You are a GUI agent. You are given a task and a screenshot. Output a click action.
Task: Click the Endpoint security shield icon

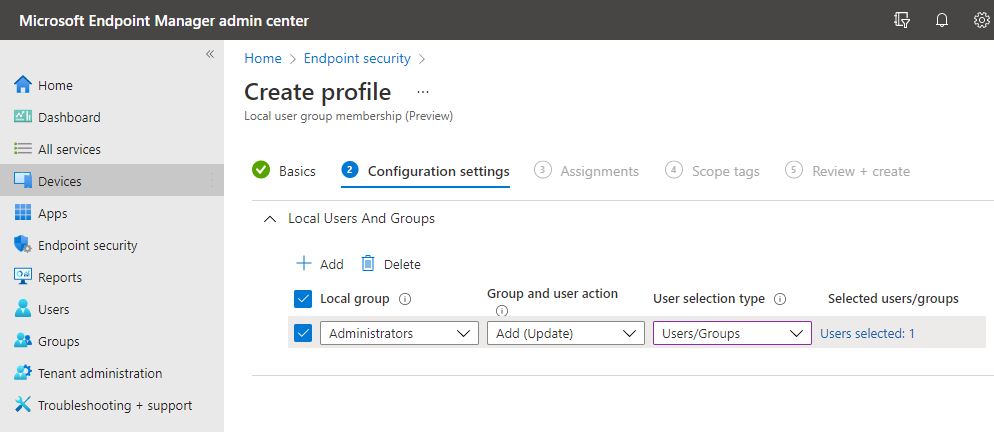coord(23,245)
